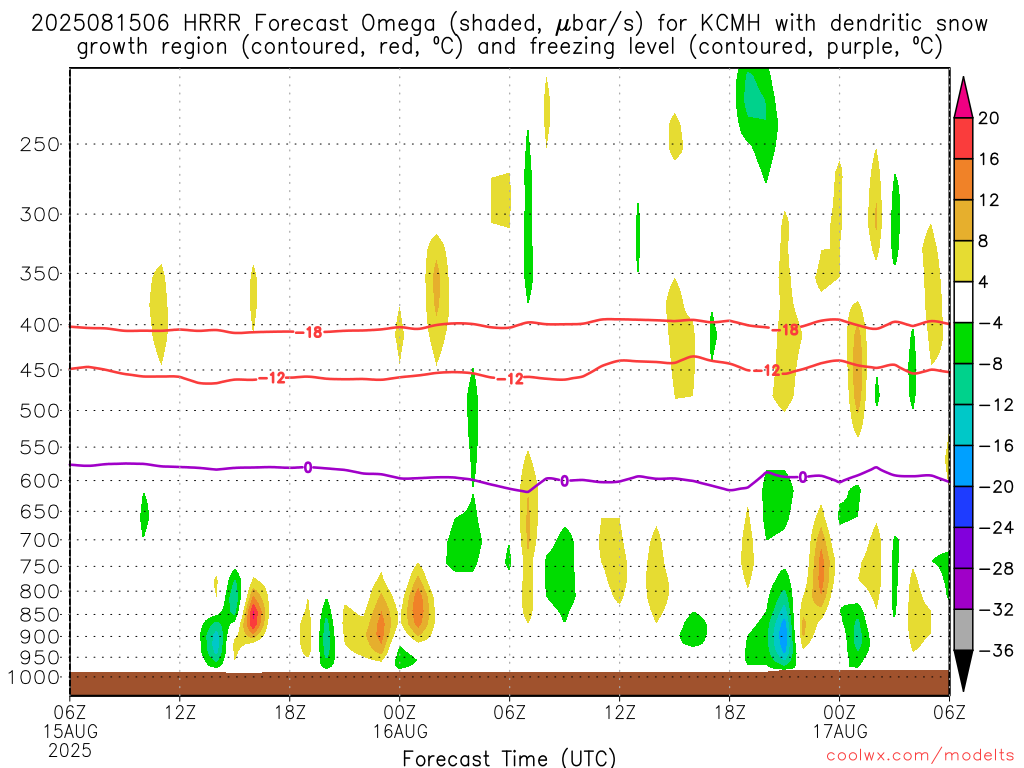1024x768 pixels.
Task: Pick the bright green -8 to -4 colorbar segment
Action: click(963, 343)
